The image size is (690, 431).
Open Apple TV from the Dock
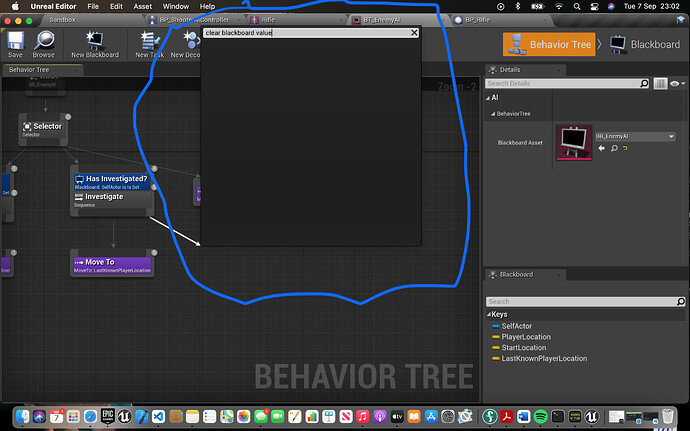(x=397, y=416)
